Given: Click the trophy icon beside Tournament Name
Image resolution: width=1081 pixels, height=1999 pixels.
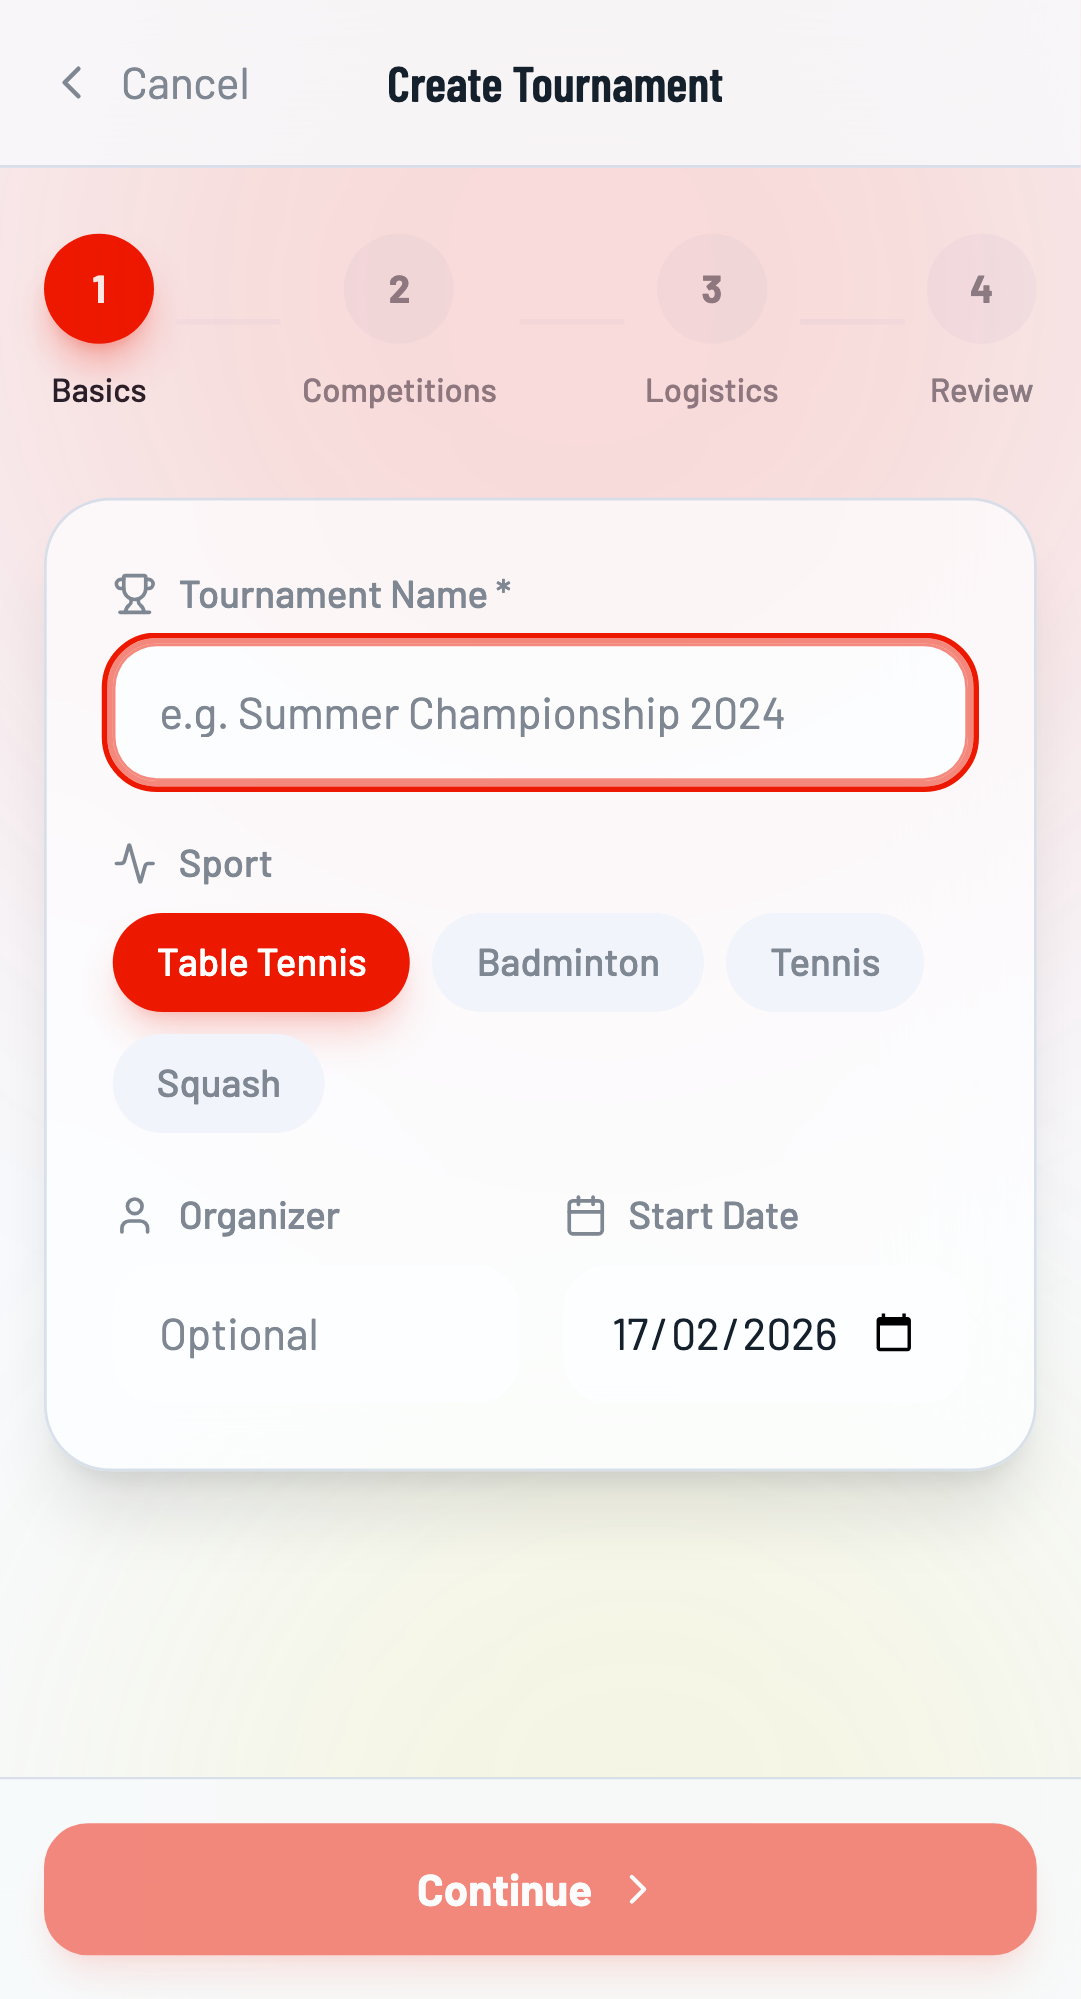Looking at the screenshot, I should [134, 593].
